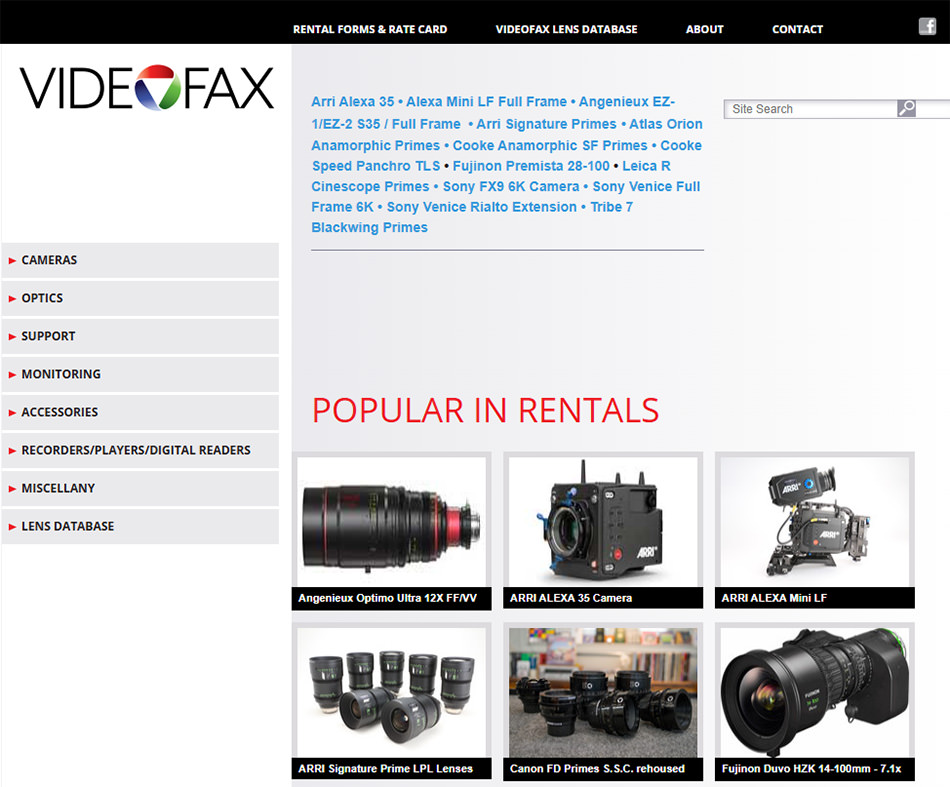Select the MISCELLANY menu label
The width and height of the screenshot is (950, 787).
(58, 488)
